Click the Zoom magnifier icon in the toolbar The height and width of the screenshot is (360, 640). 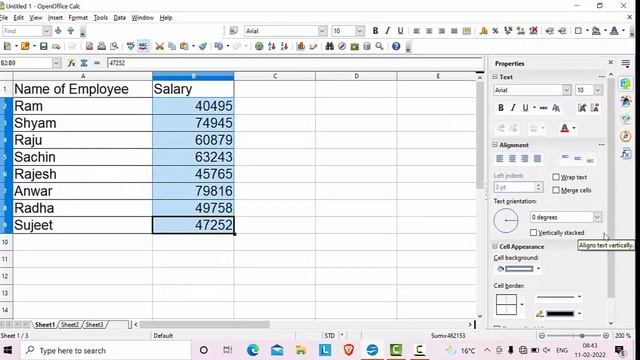[x=379, y=46]
